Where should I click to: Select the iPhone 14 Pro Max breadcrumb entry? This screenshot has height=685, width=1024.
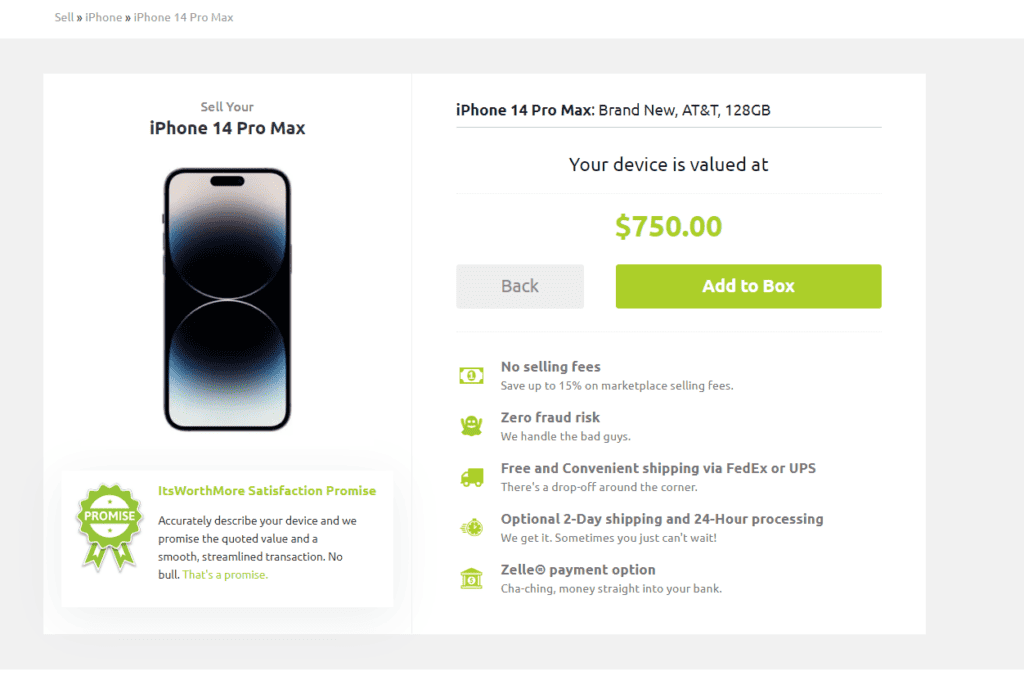(183, 17)
